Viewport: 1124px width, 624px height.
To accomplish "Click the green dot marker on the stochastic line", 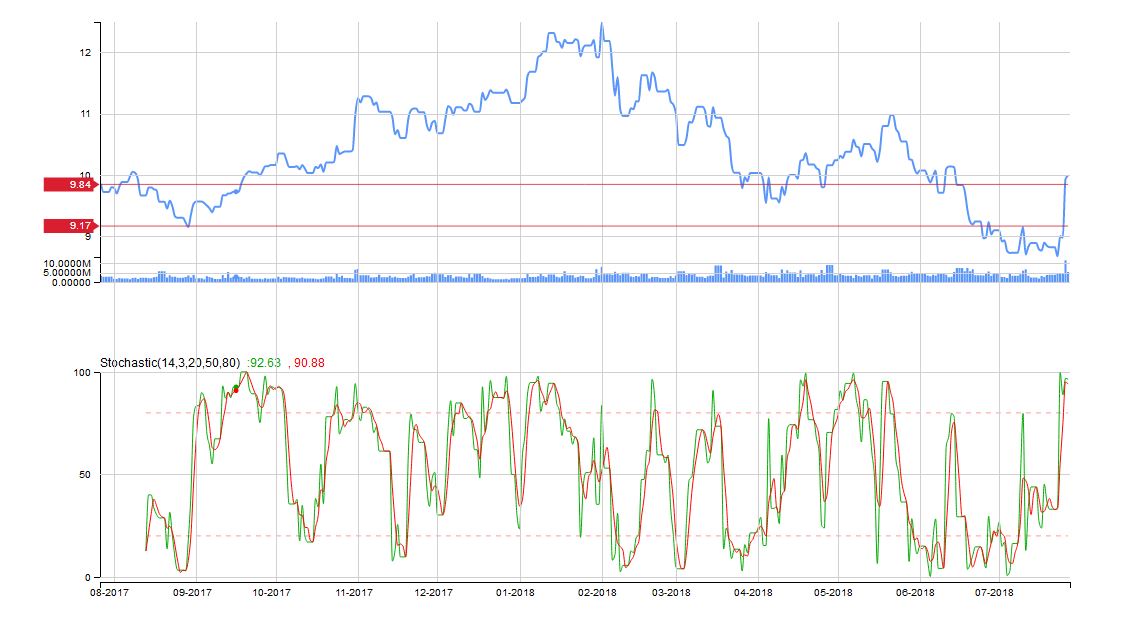I will click(x=236, y=388).
